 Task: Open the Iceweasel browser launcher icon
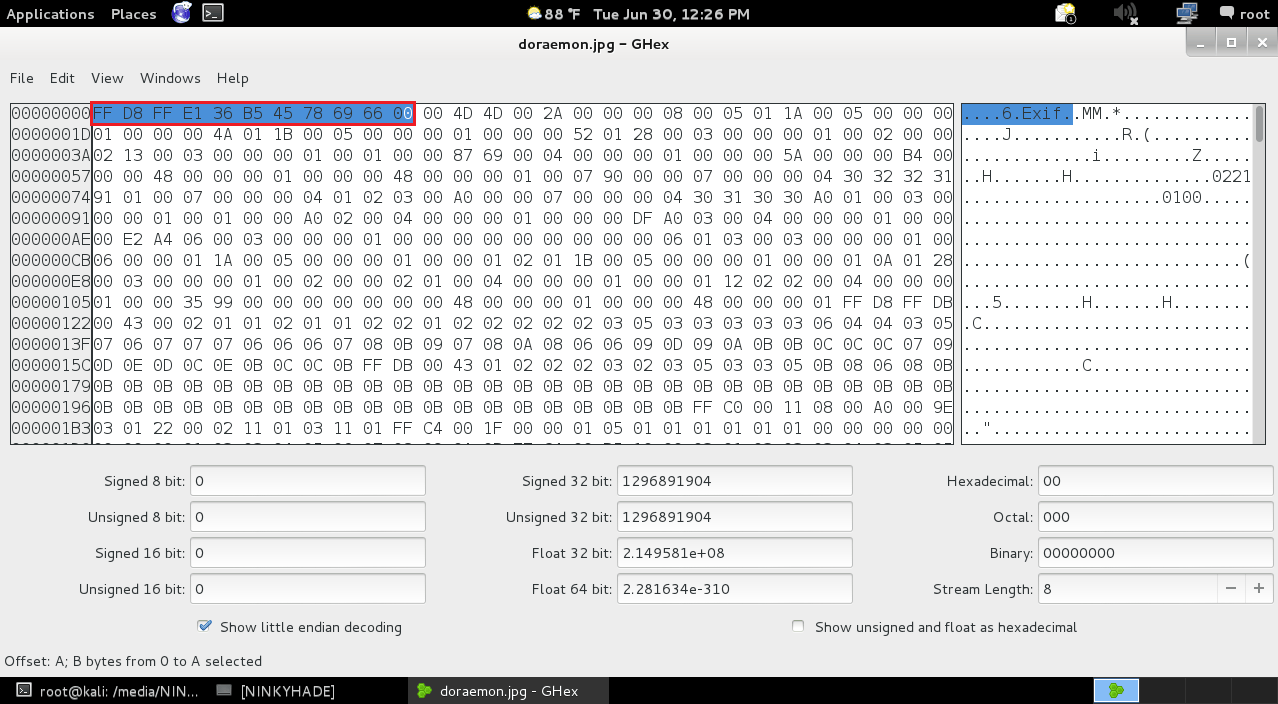(x=181, y=13)
